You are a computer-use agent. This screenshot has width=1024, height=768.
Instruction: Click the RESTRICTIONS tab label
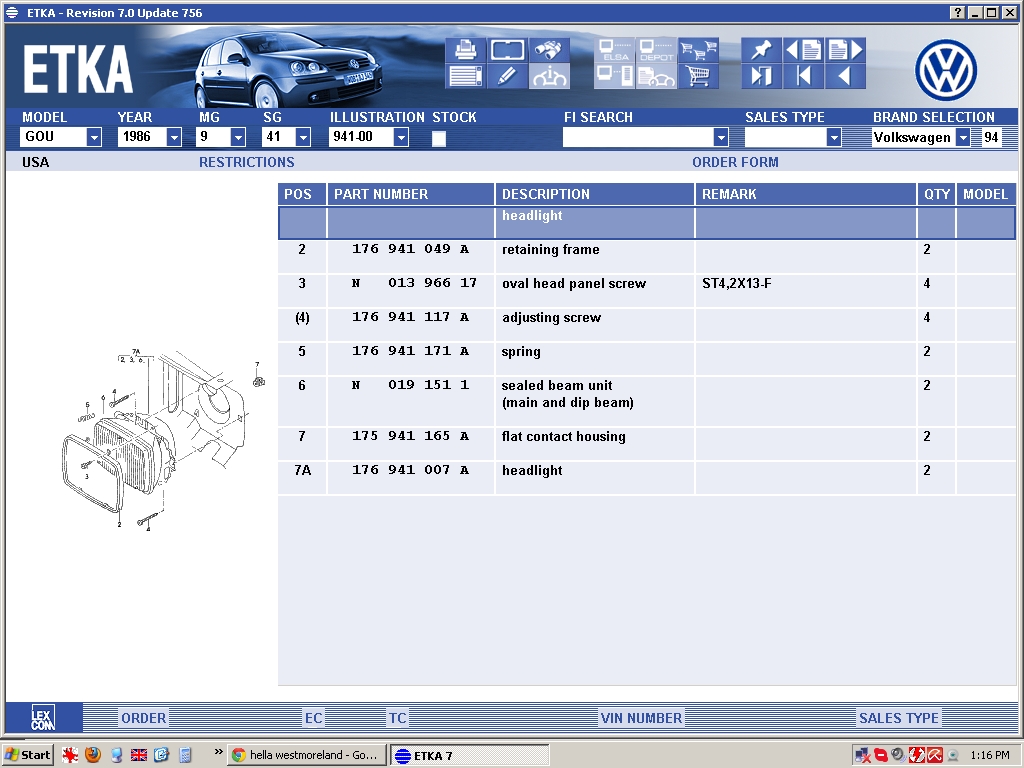pyautogui.click(x=246, y=162)
